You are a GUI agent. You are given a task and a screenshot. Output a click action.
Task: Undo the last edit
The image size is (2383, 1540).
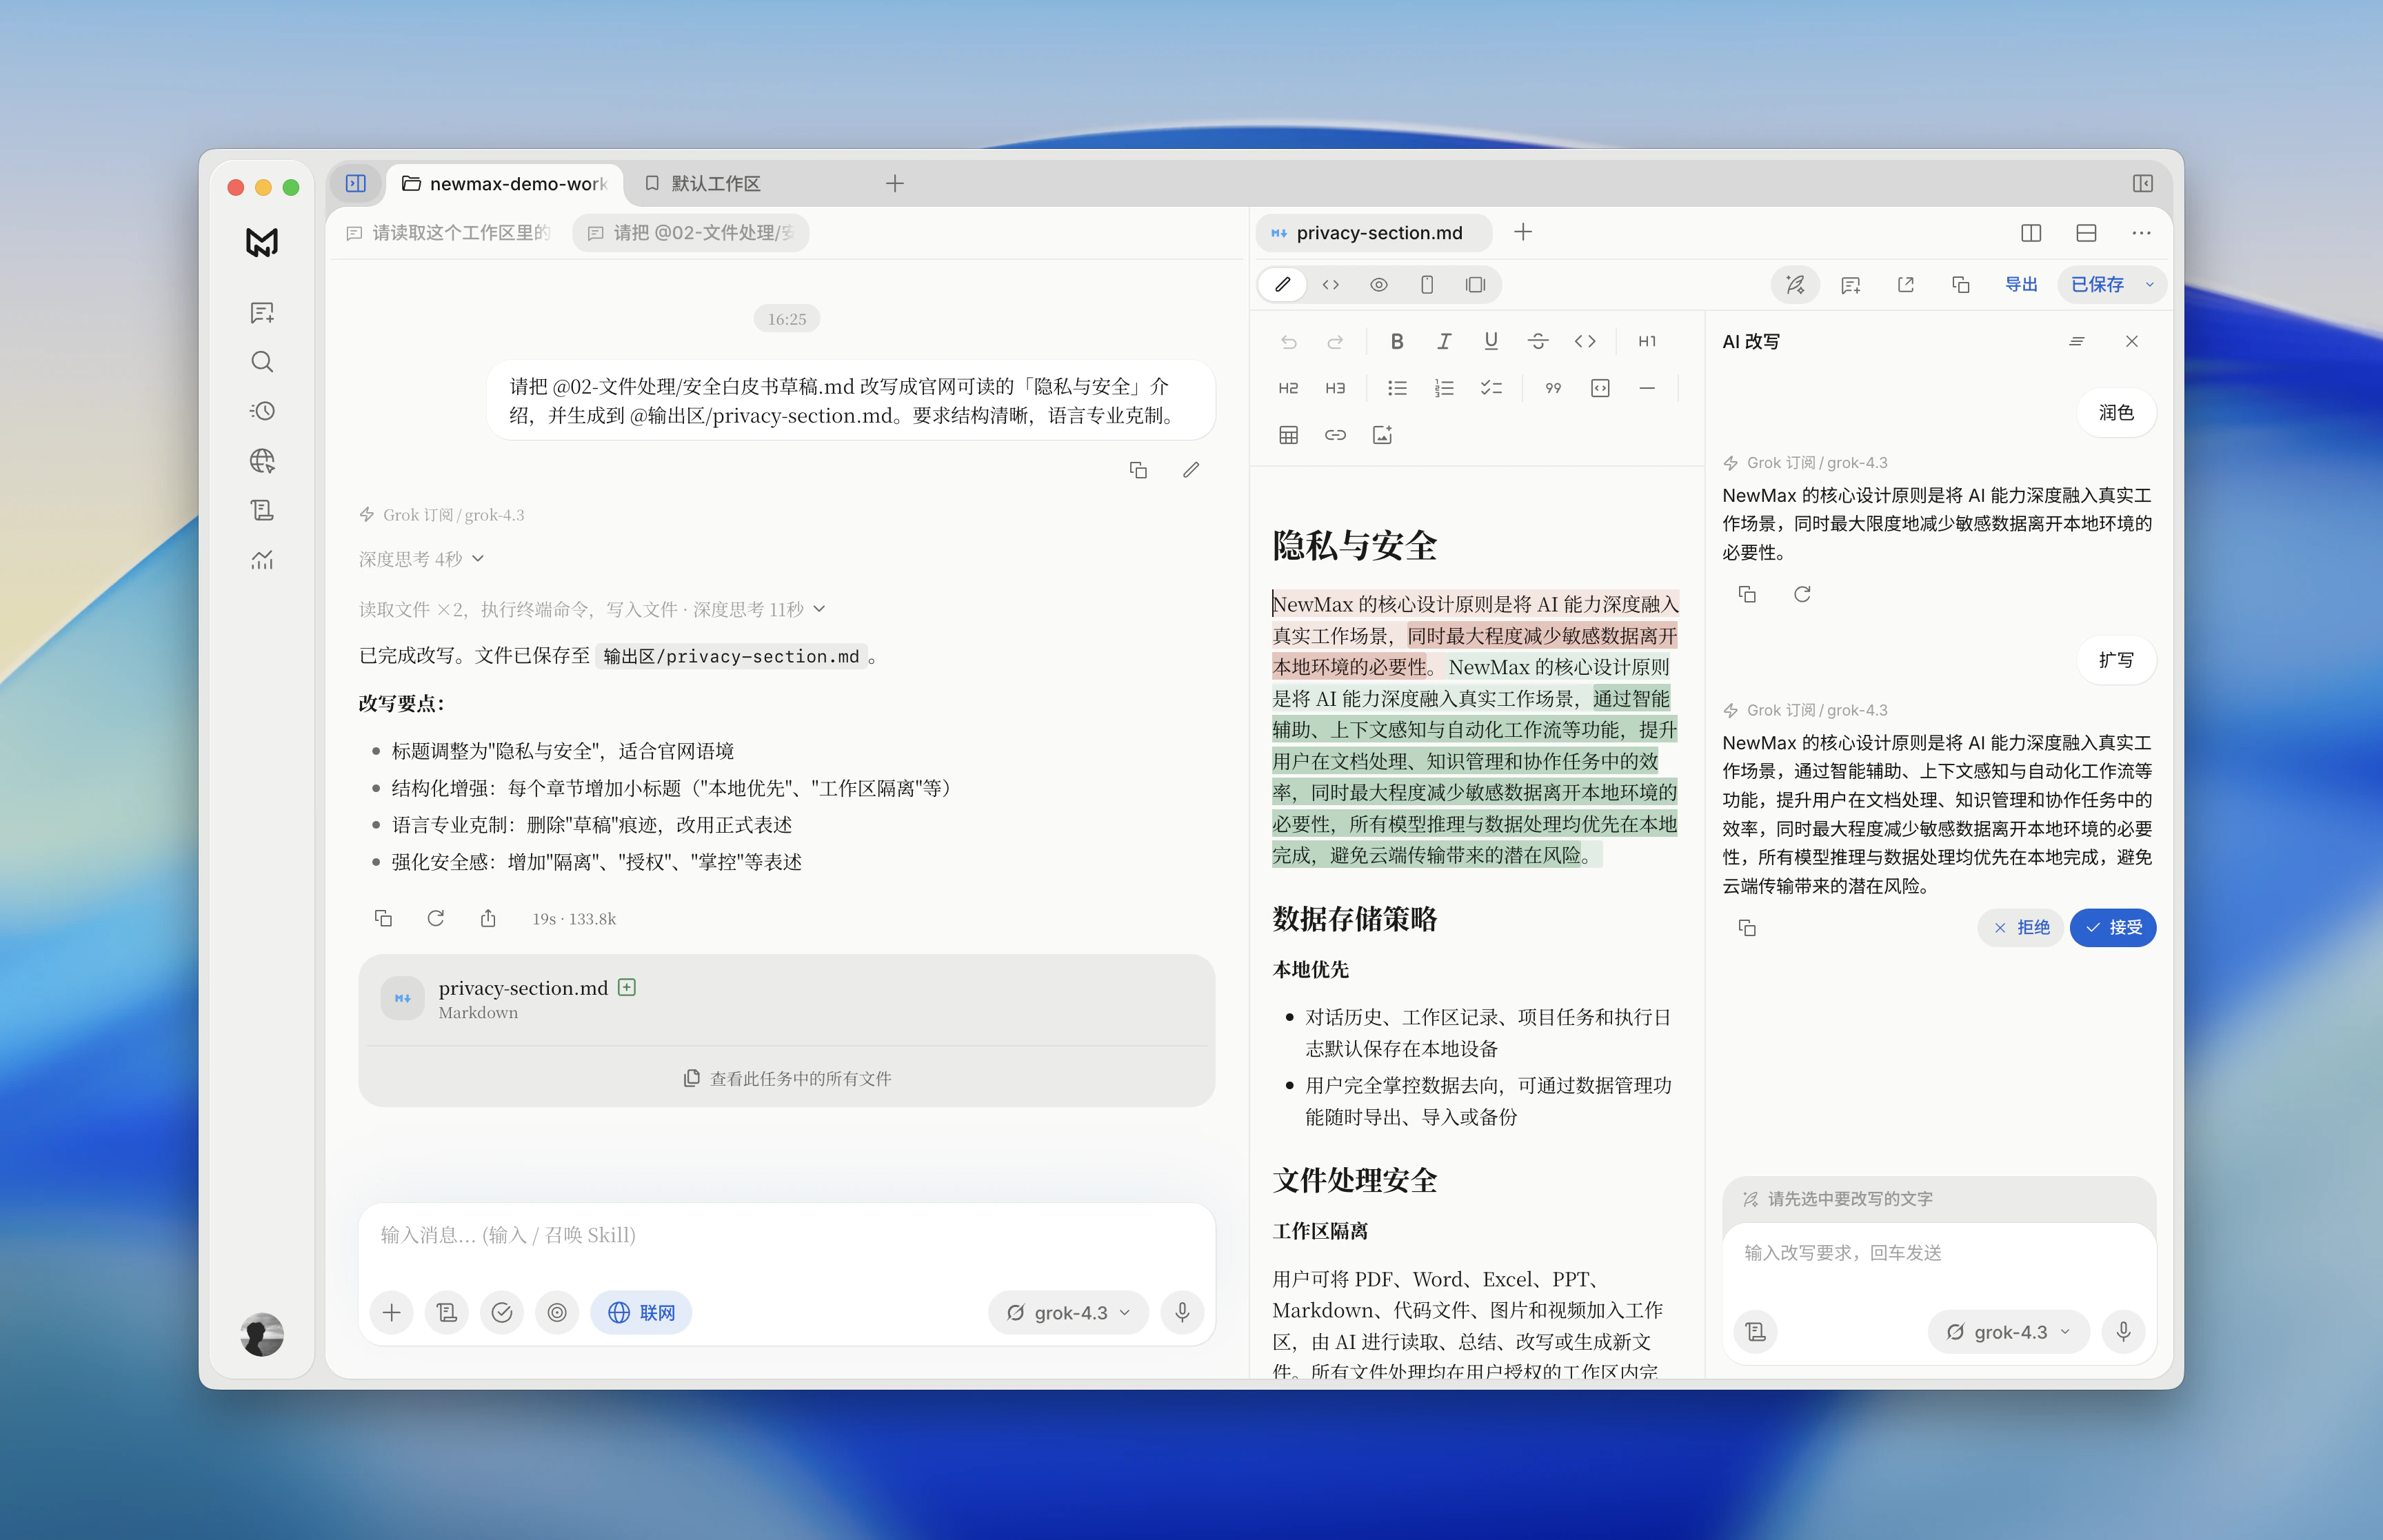(1288, 342)
